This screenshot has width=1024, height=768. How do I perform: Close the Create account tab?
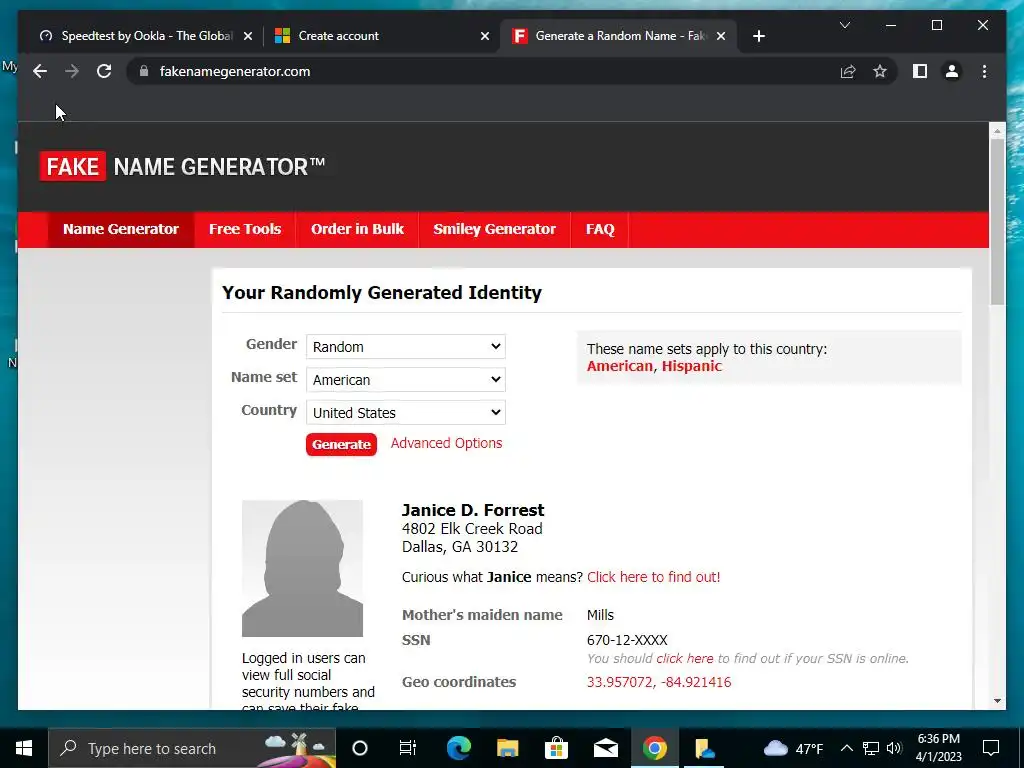click(x=485, y=36)
